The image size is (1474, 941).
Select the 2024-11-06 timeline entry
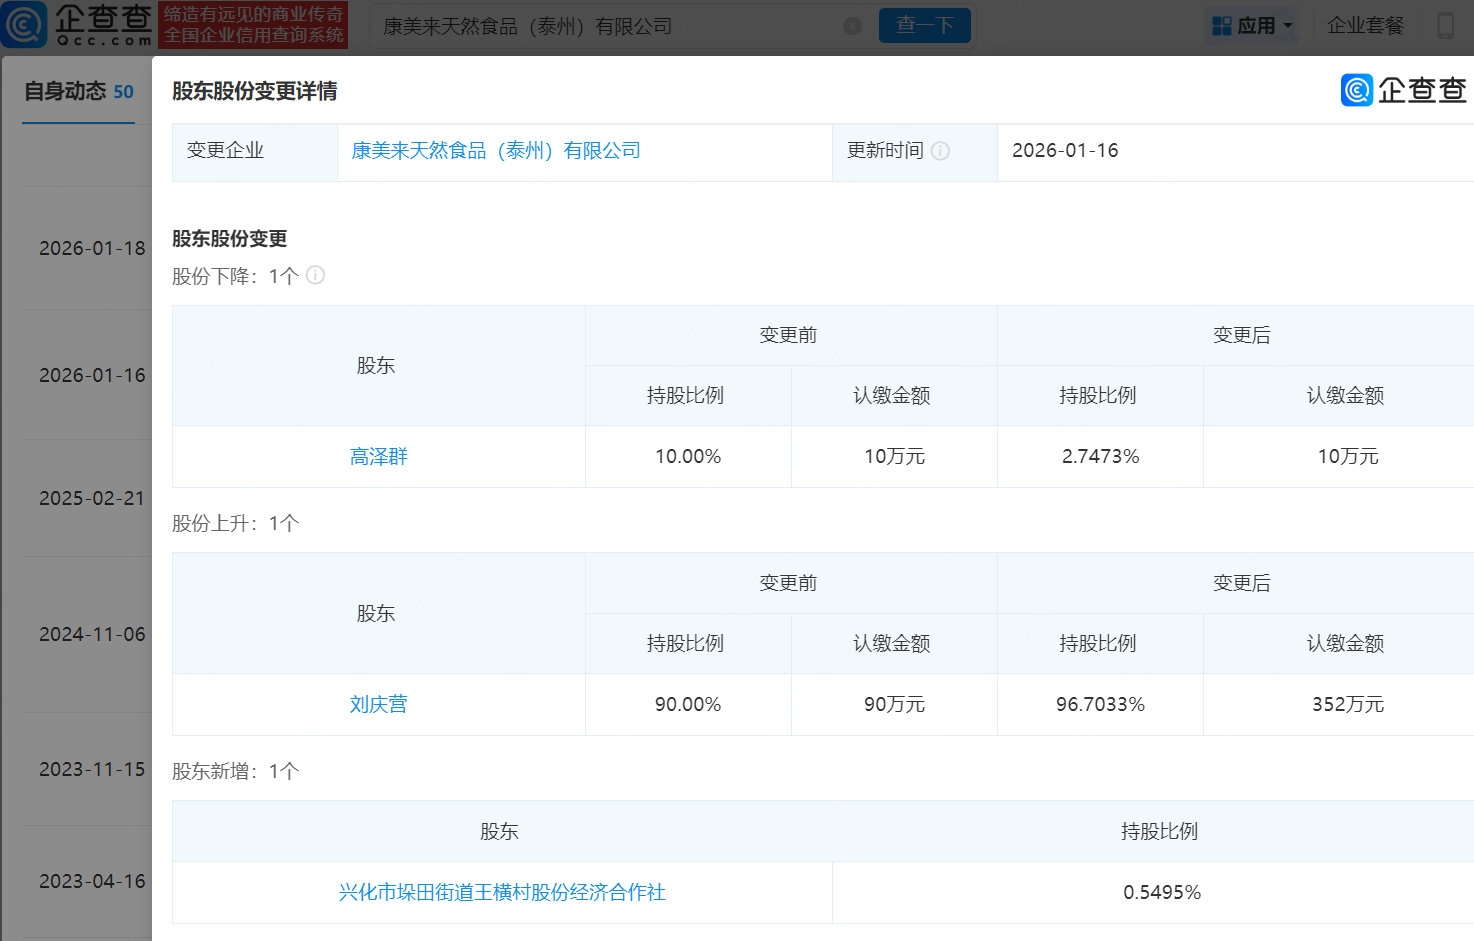click(92, 634)
